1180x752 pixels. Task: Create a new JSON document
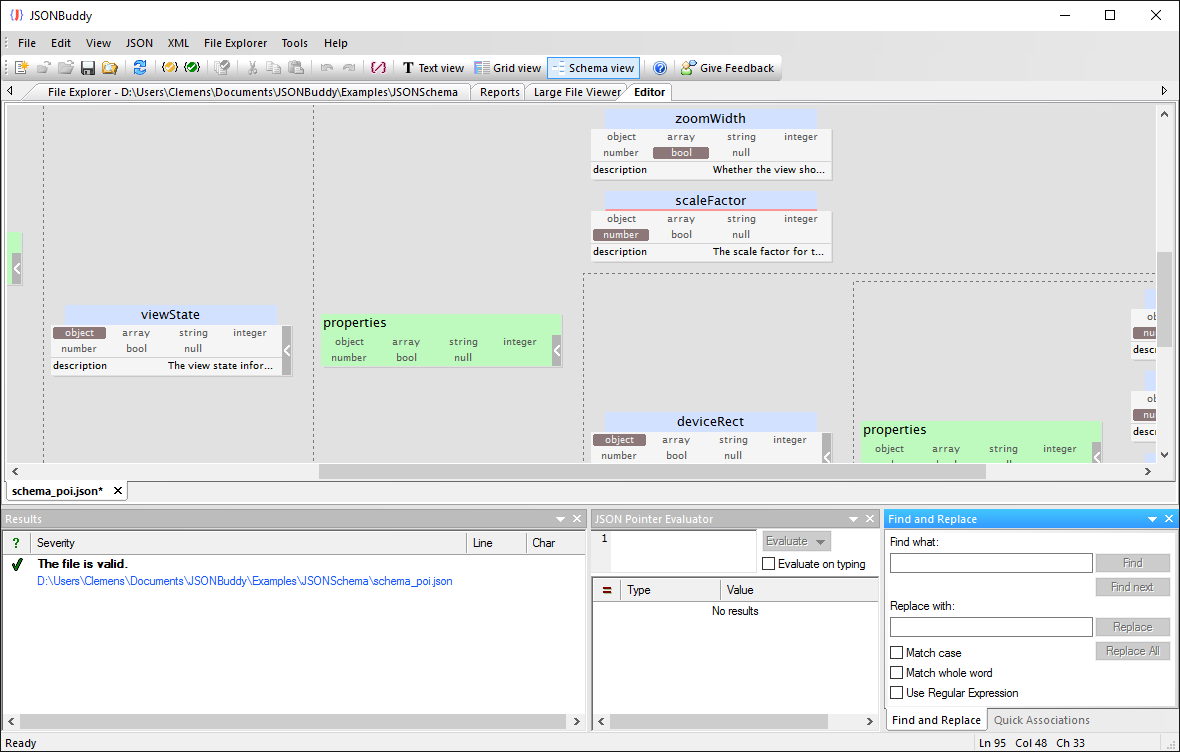(21, 67)
